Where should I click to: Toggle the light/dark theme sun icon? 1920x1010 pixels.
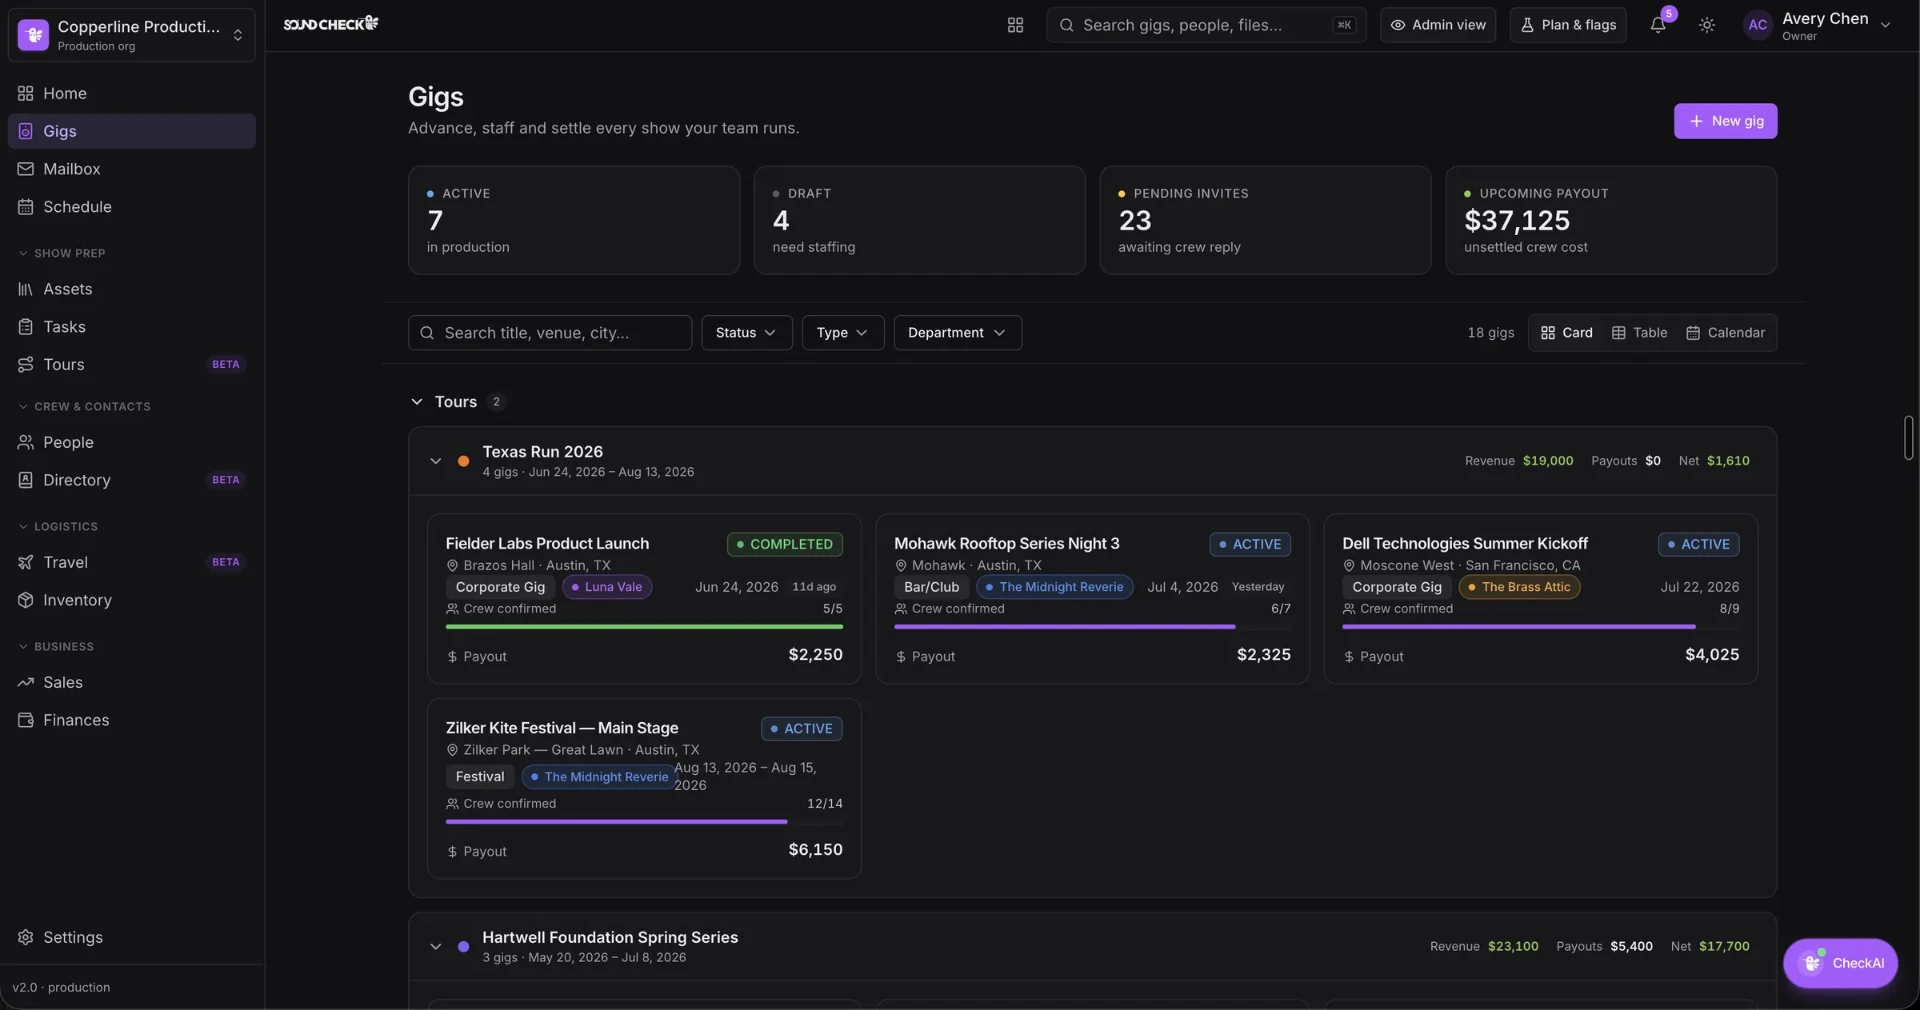pyautogui.click(x=1707, y=25)
